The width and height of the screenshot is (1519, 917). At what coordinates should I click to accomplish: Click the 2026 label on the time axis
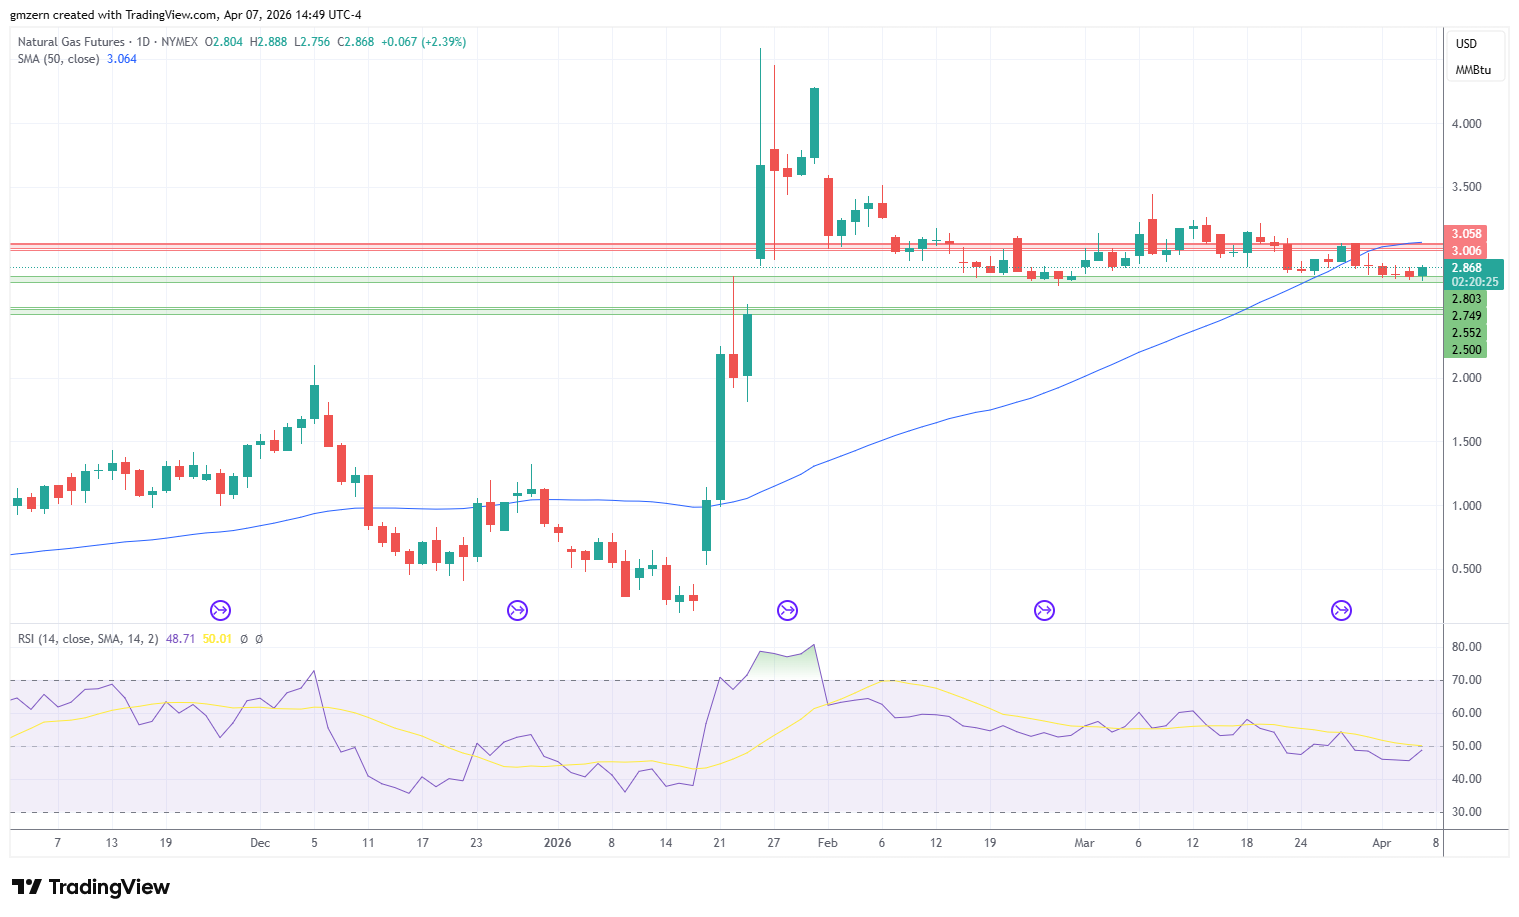[557, 843]
